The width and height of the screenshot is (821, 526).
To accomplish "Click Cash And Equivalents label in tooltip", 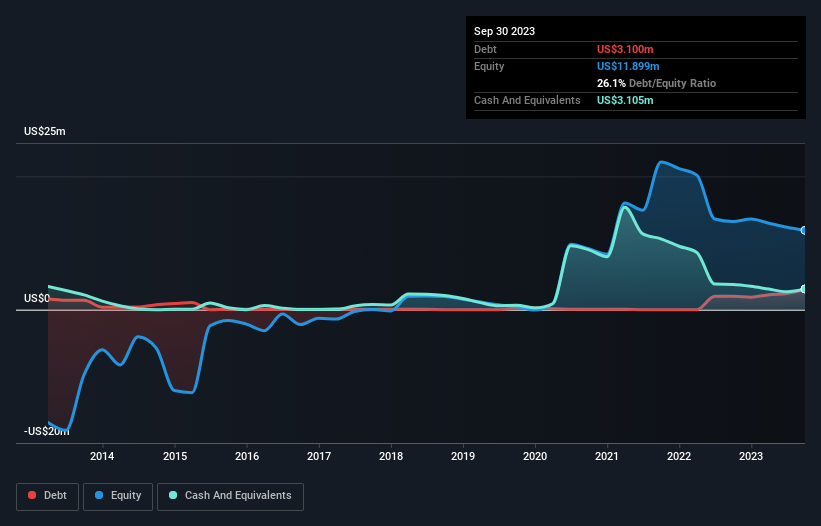I will 527,100.
